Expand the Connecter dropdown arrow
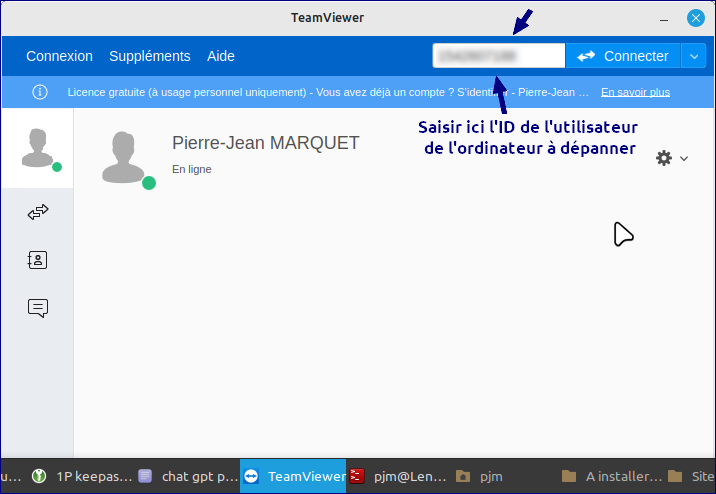Image resolution: width=716 pixels, height=494 pixels. [694, 56]
